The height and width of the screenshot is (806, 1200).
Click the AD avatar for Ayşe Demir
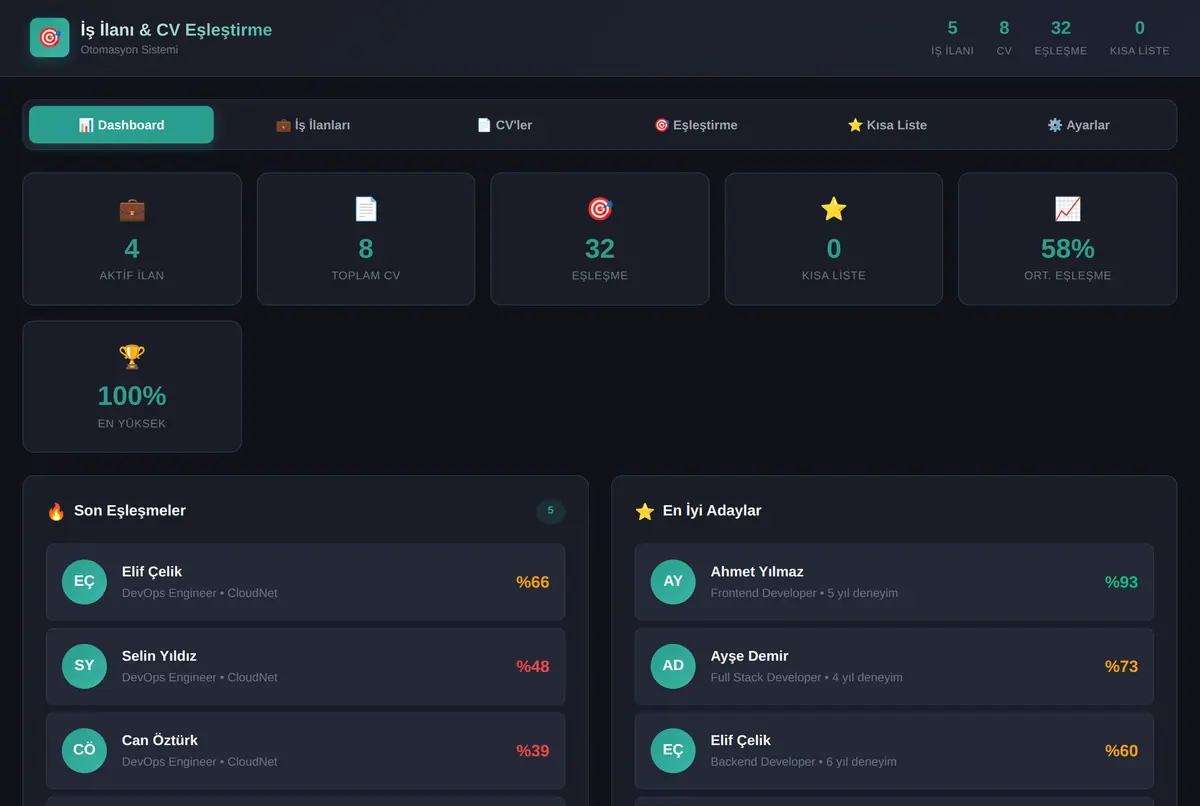(x=673, y=666)
